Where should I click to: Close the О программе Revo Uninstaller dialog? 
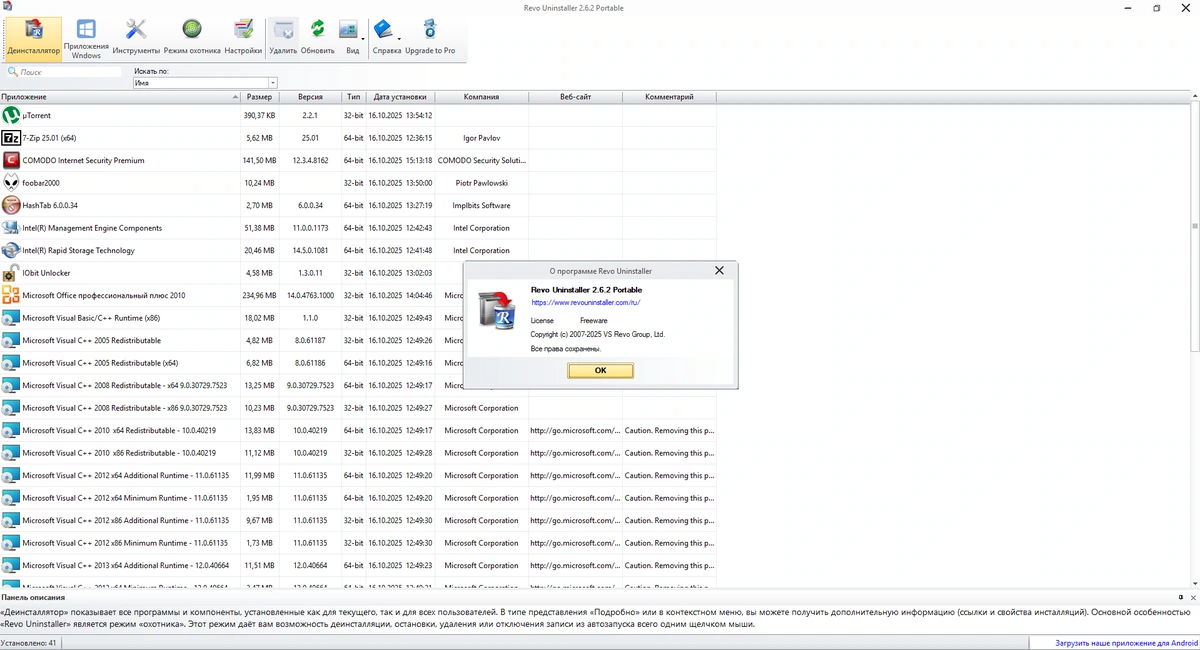[x=719, y=270]
